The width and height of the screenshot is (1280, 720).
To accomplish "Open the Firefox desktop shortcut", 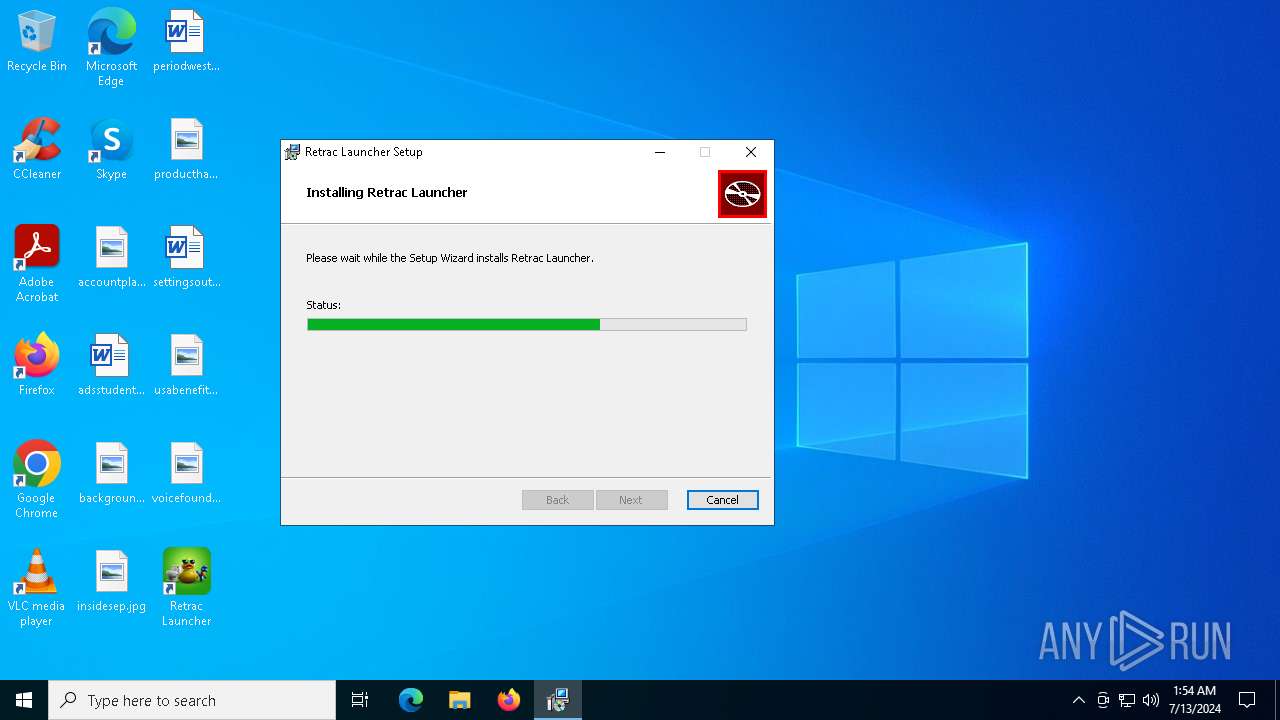I will pyautogui.click(x=37, y=365).
